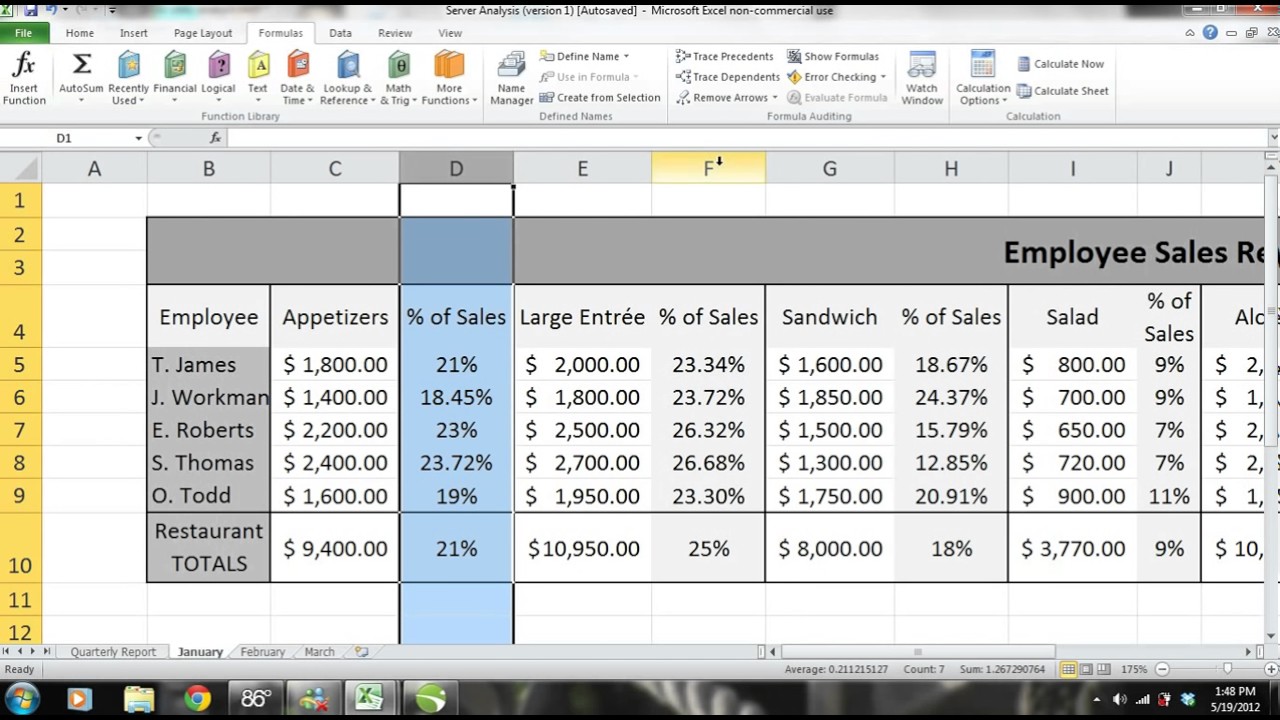This screenshot has height=720, width=1280.
Task: Click the AutoSum sigma icon
Action: click(x=82, y=65)
